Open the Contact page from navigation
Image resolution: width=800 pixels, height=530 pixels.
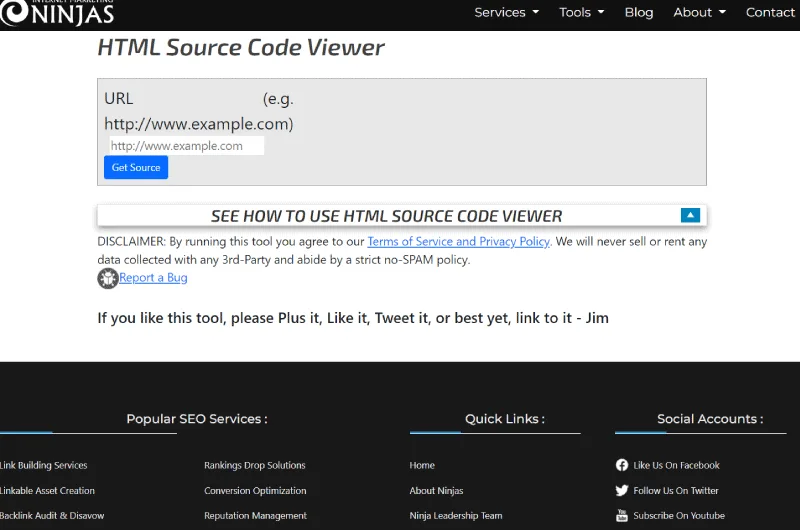(770, 12)
